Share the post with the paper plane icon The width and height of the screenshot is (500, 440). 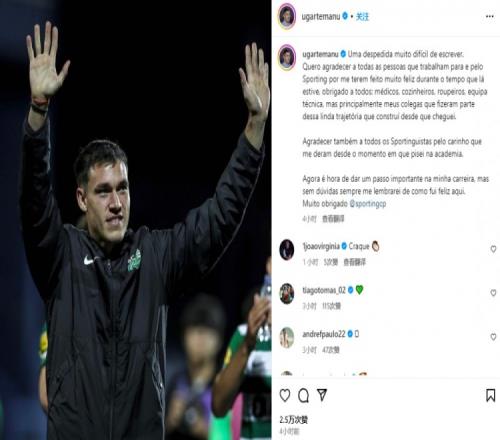pos(322,395)
